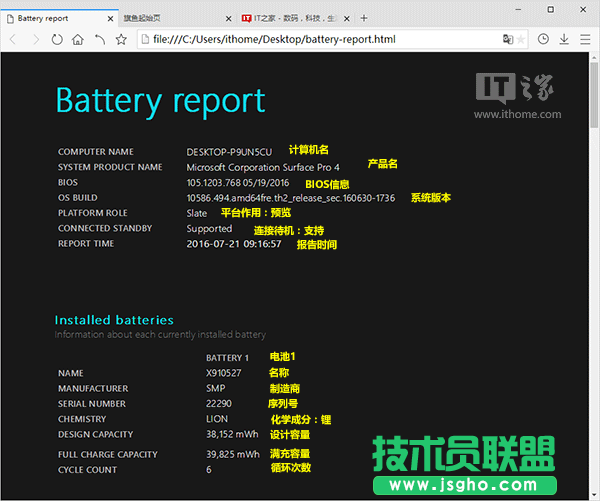Select the battery name X910527

(223, 373)
